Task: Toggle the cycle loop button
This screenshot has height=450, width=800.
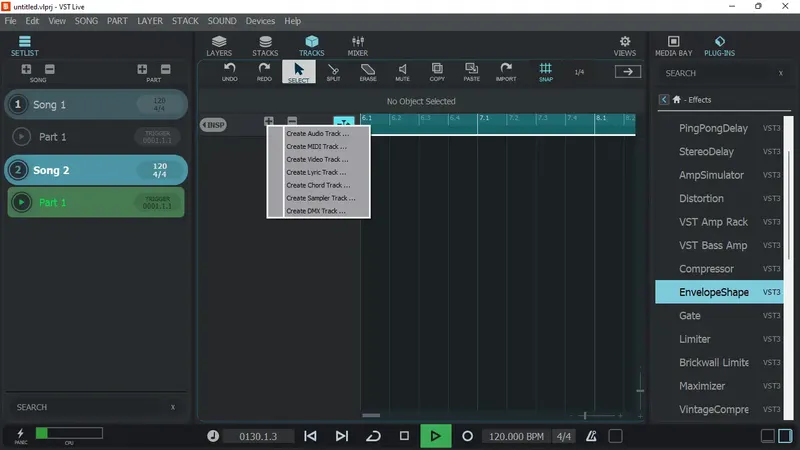Action: coord(373,436)
